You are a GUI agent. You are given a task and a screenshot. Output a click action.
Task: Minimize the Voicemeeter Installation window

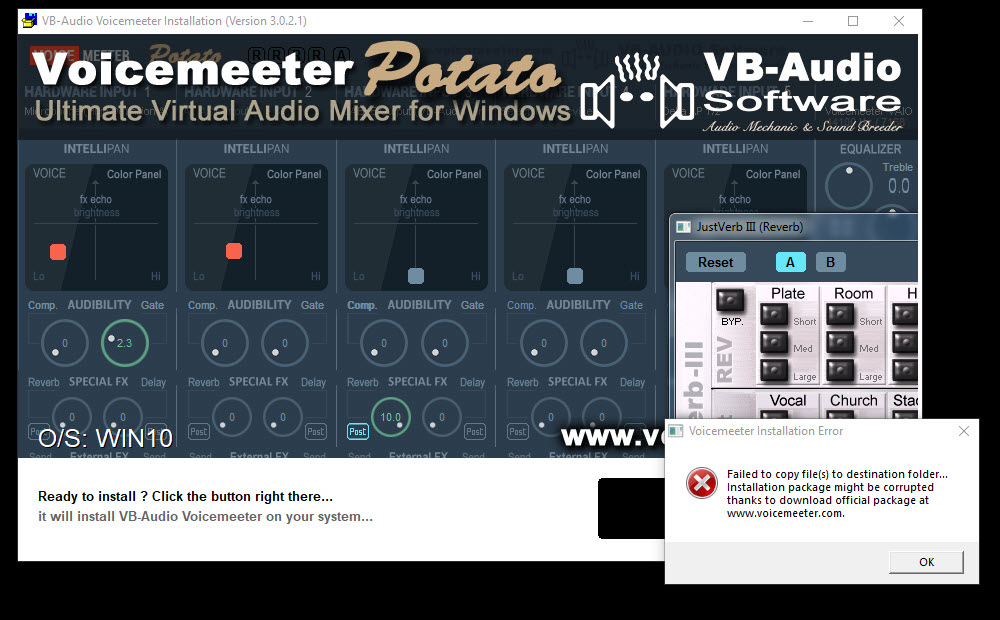click(x=807, y=21)
